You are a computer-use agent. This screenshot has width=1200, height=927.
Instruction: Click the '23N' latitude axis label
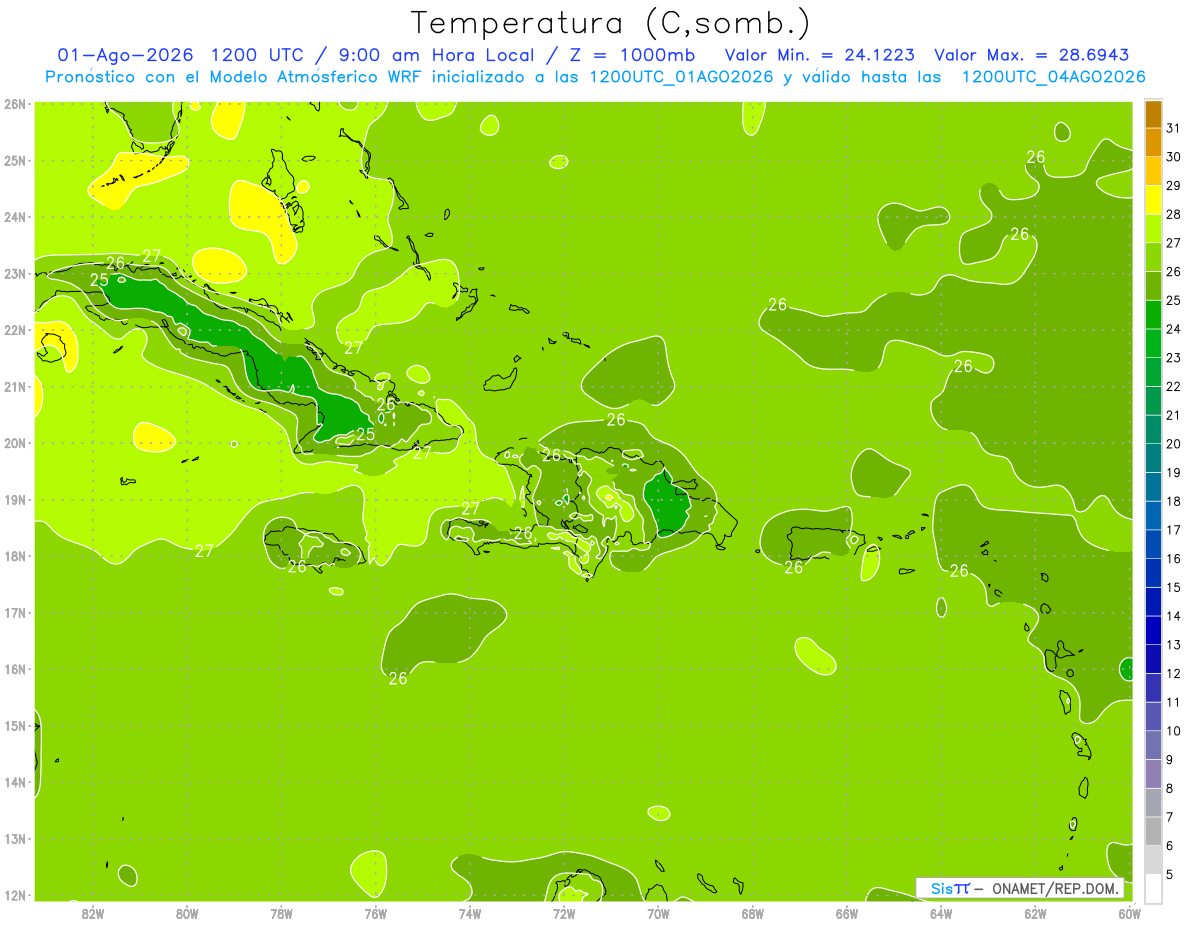click(15, 273)
